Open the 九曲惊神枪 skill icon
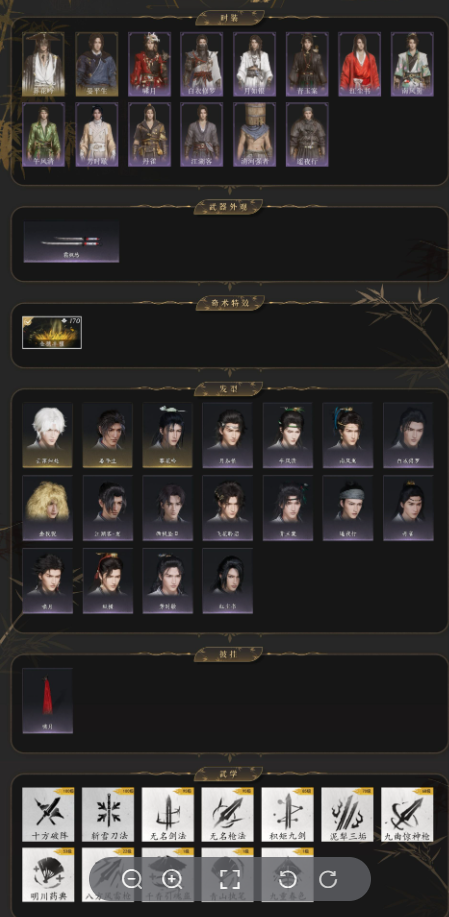449x917 pixels. (407, 814)
